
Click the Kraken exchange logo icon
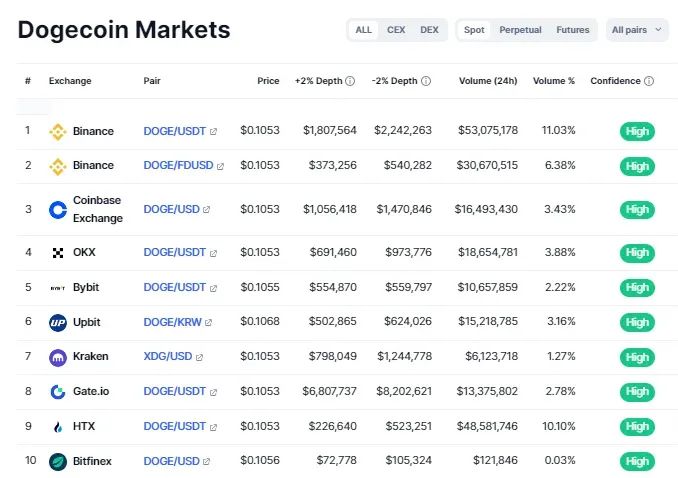(57, 357)
